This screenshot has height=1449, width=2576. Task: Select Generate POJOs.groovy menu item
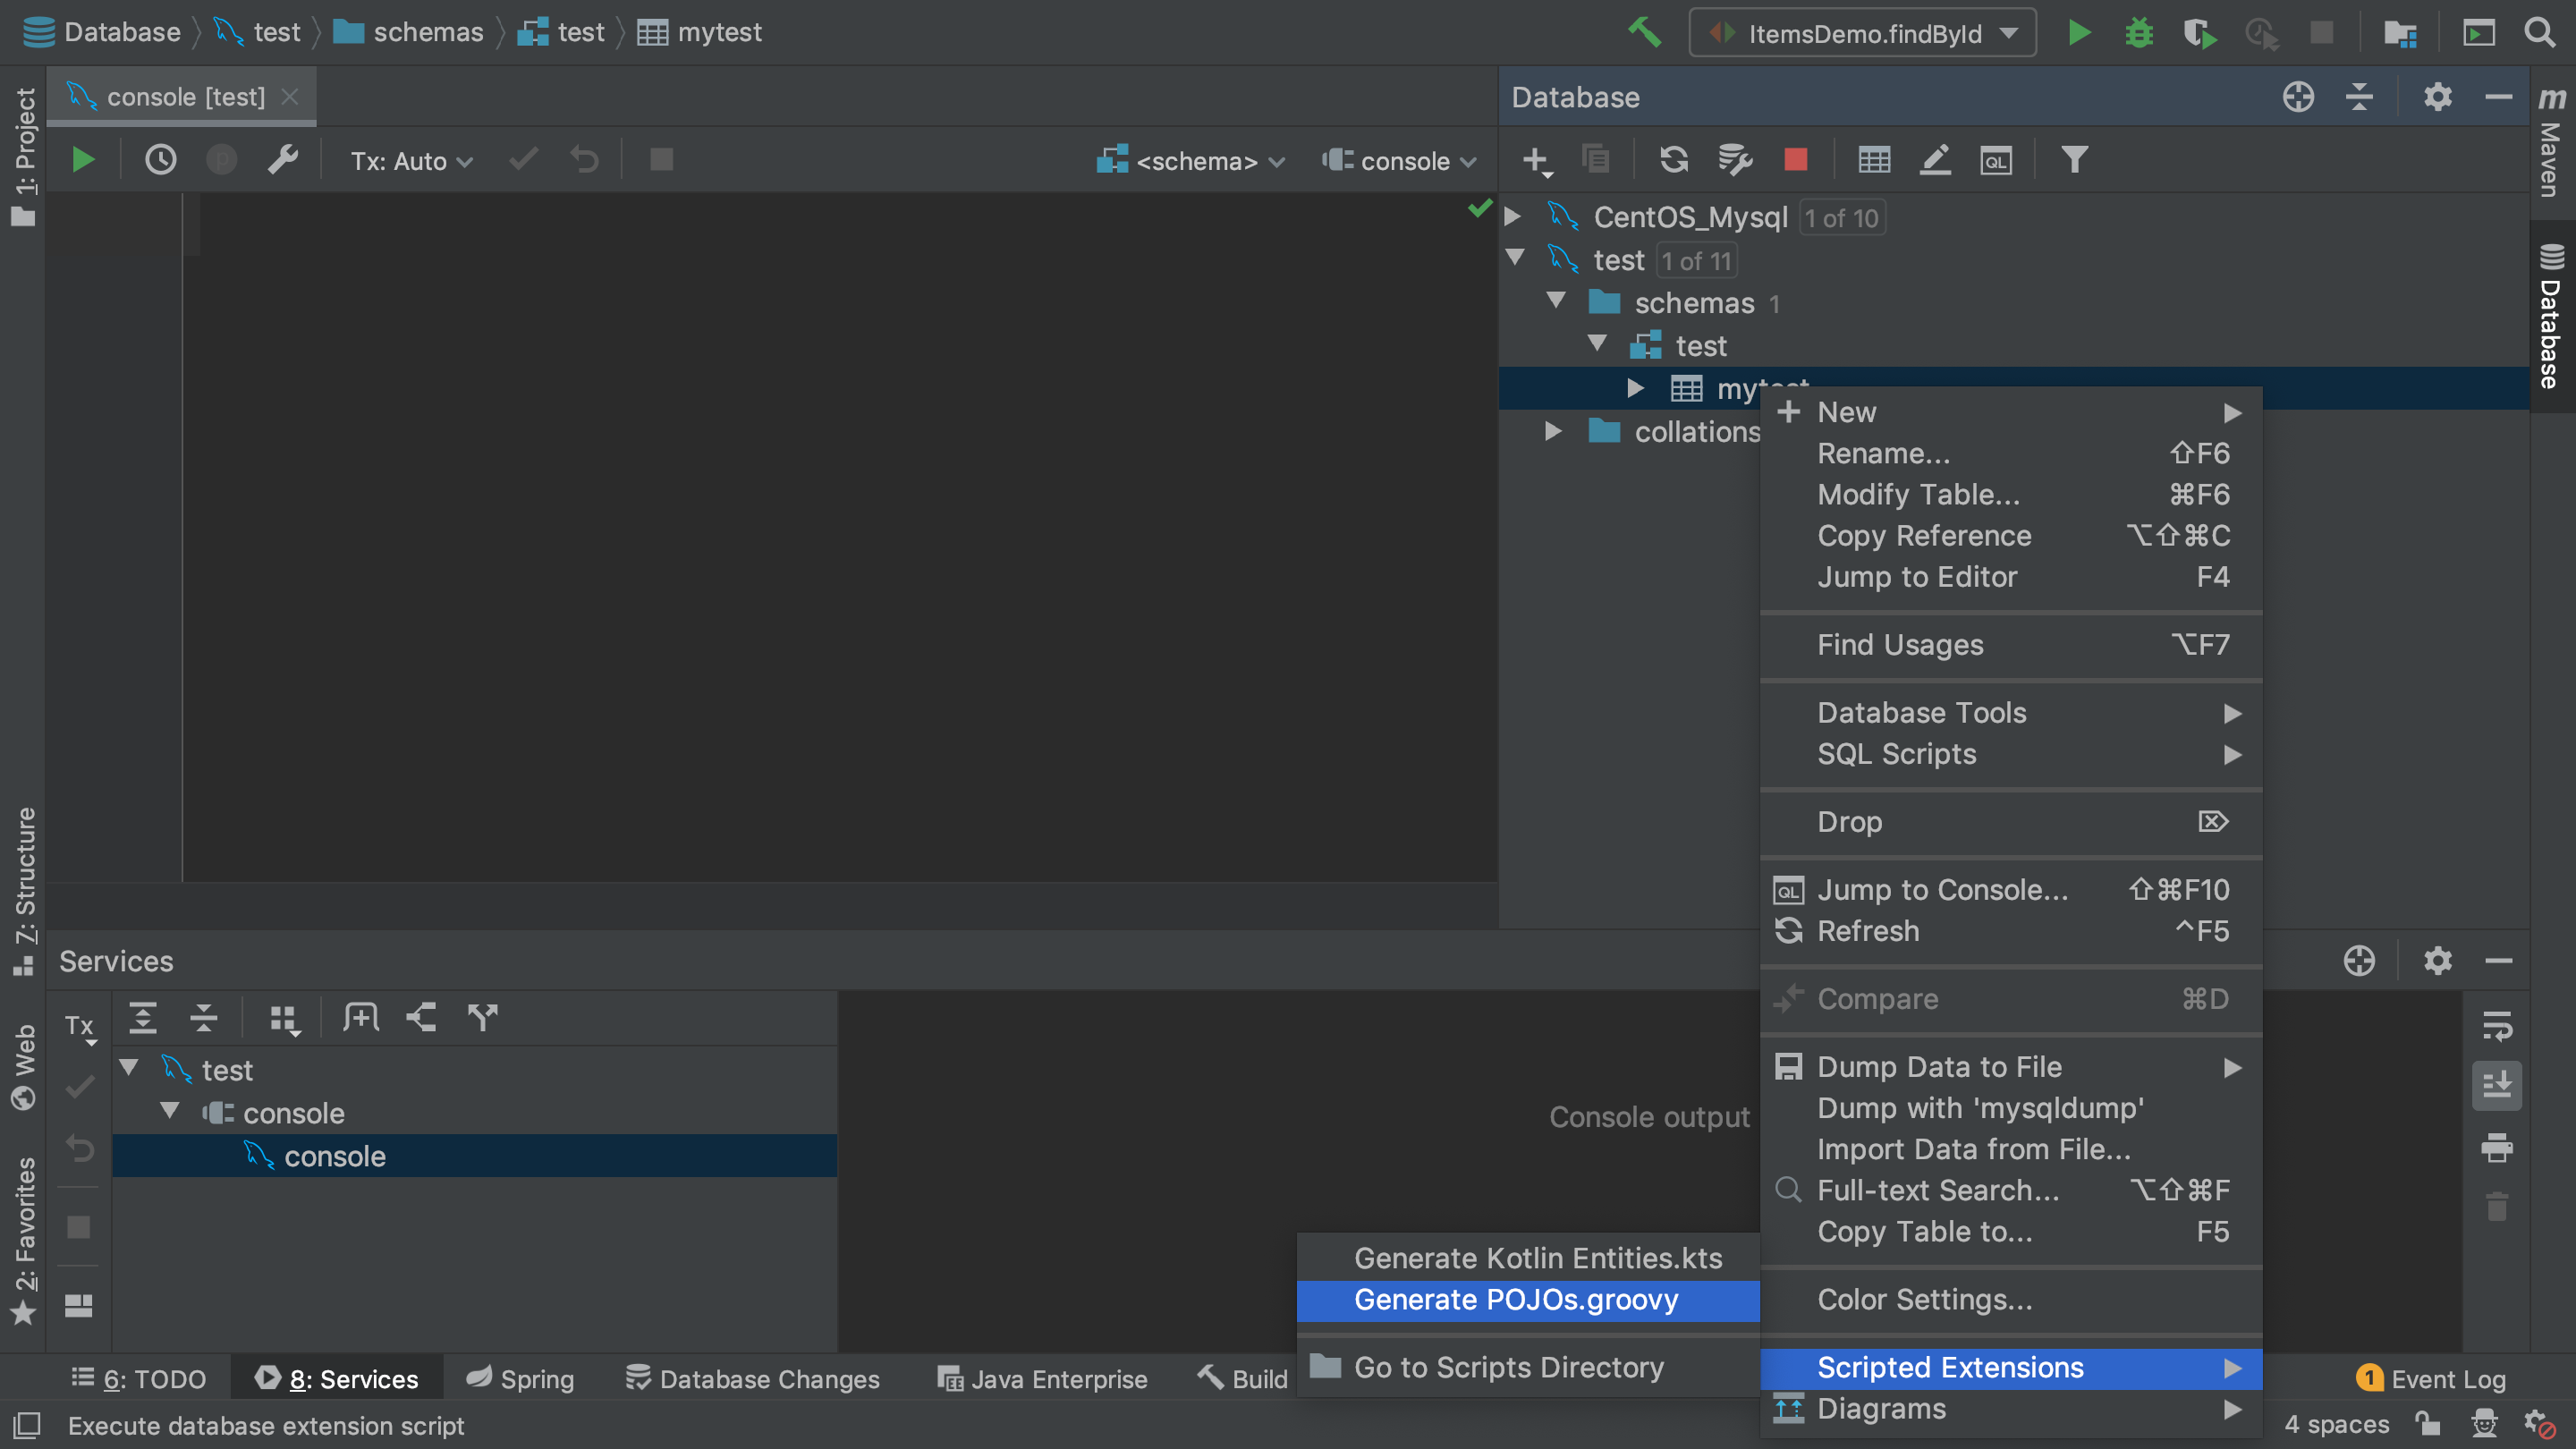[1515, 1300]
